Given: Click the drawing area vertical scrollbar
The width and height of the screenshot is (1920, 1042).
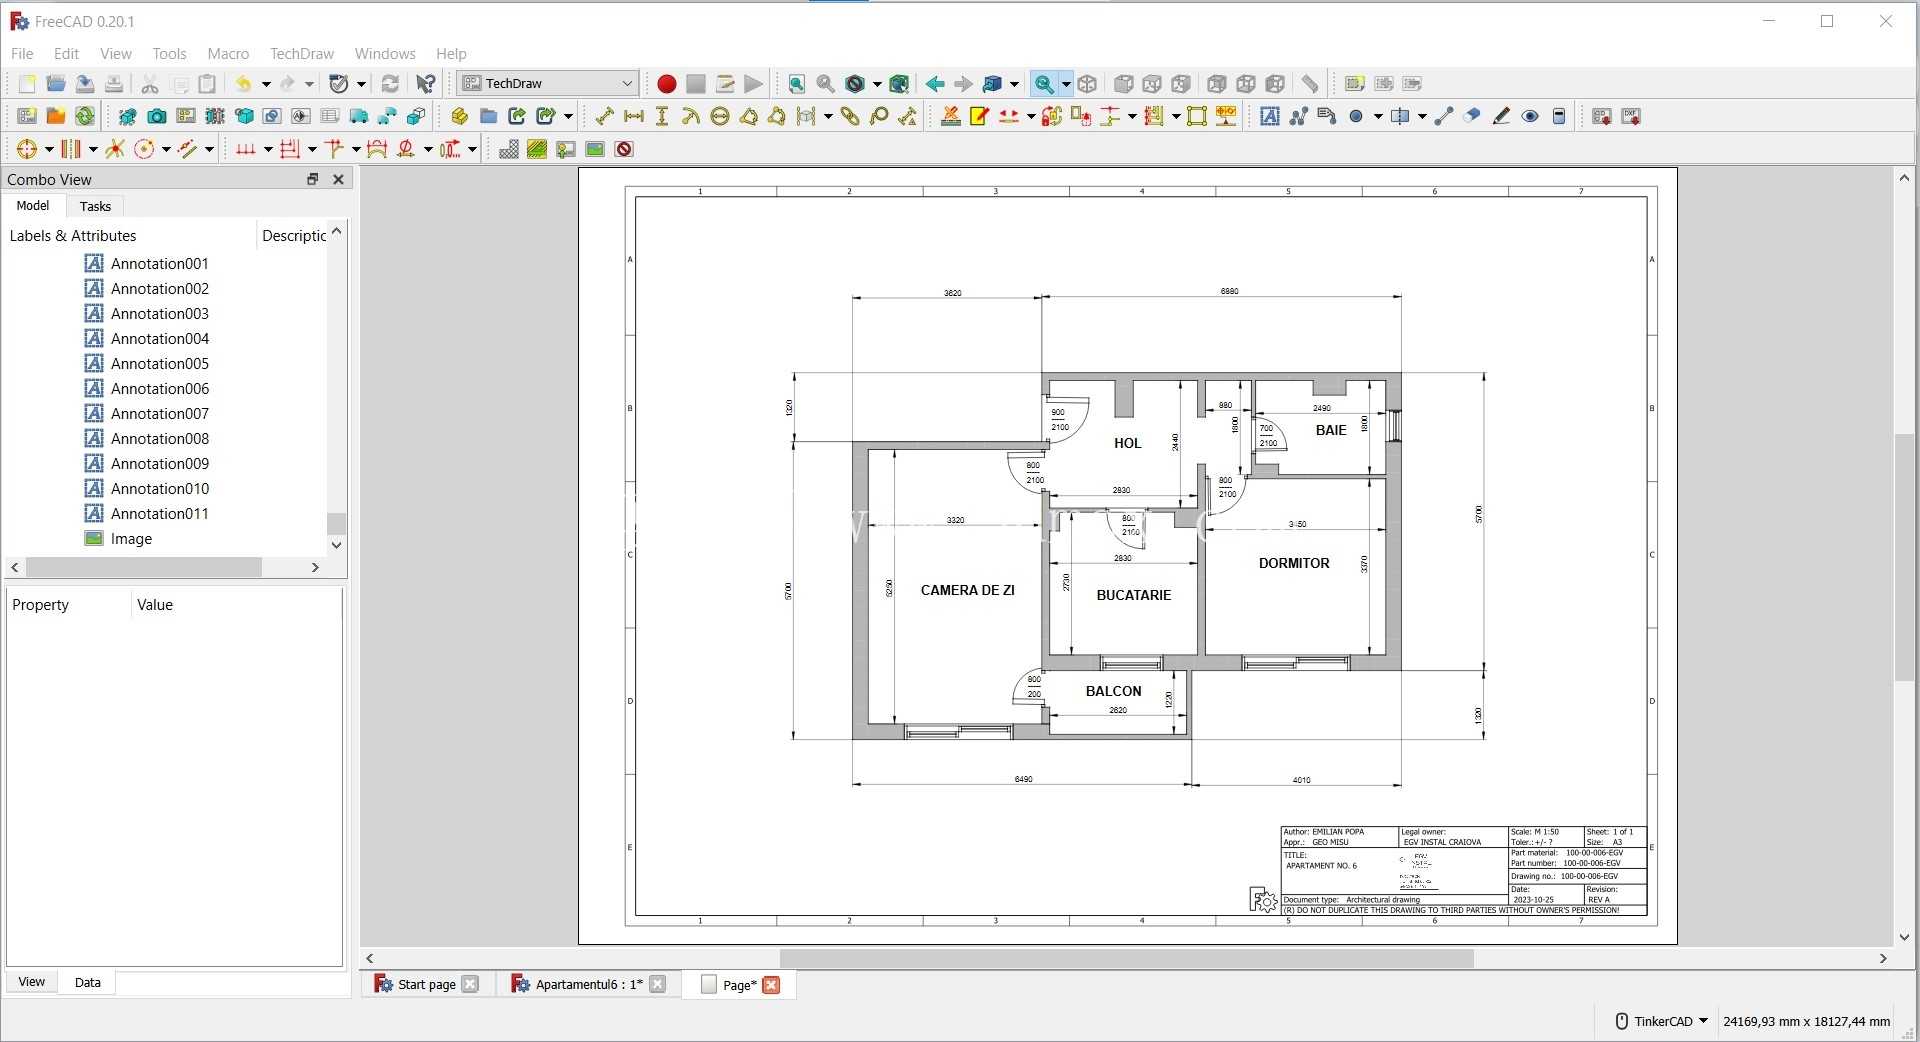Looking at the screenshot, I should 1904,557.
